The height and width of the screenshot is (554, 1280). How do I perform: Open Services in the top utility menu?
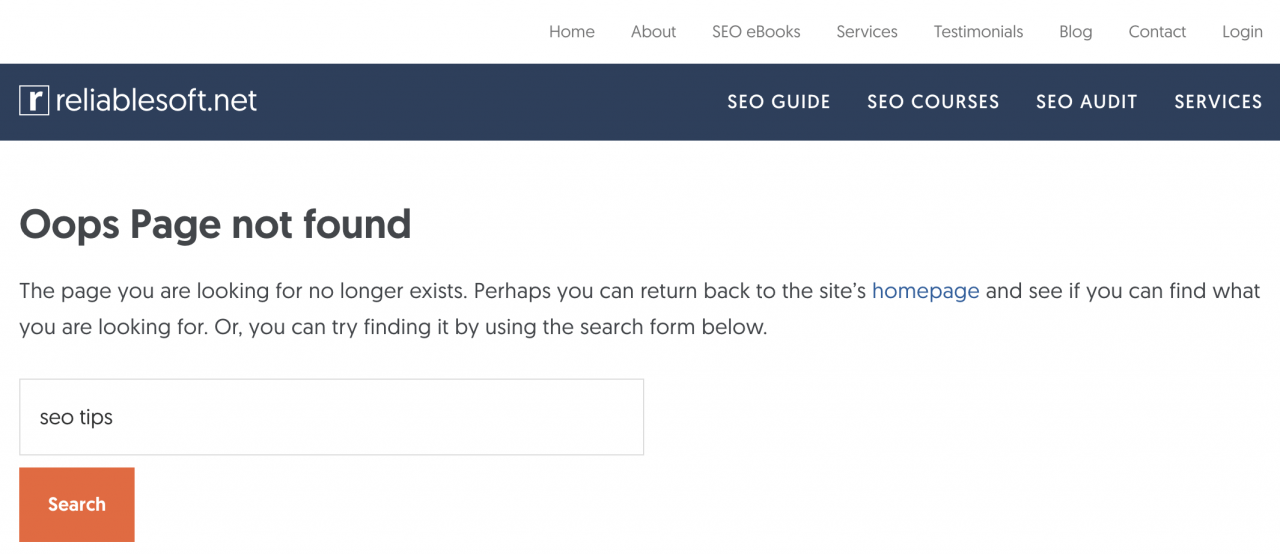pyautogui.click(x=867, y=32)
